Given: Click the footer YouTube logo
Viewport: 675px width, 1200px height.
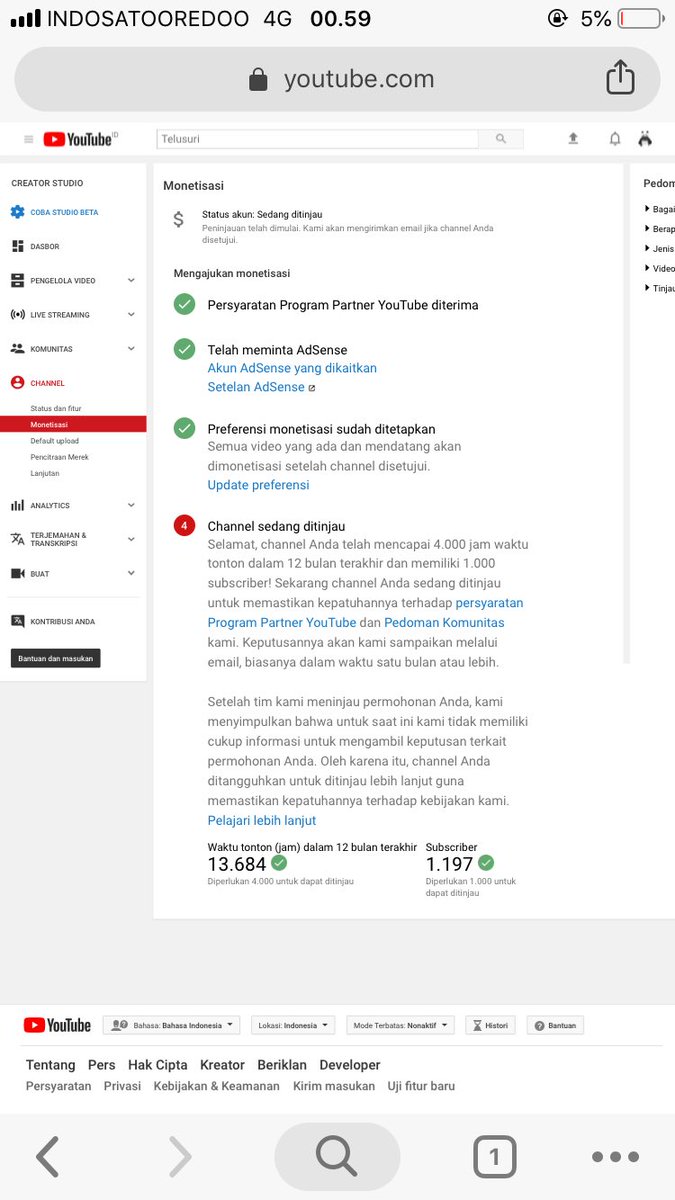Looking at the screenshot, I should (x=57, y=1025).
